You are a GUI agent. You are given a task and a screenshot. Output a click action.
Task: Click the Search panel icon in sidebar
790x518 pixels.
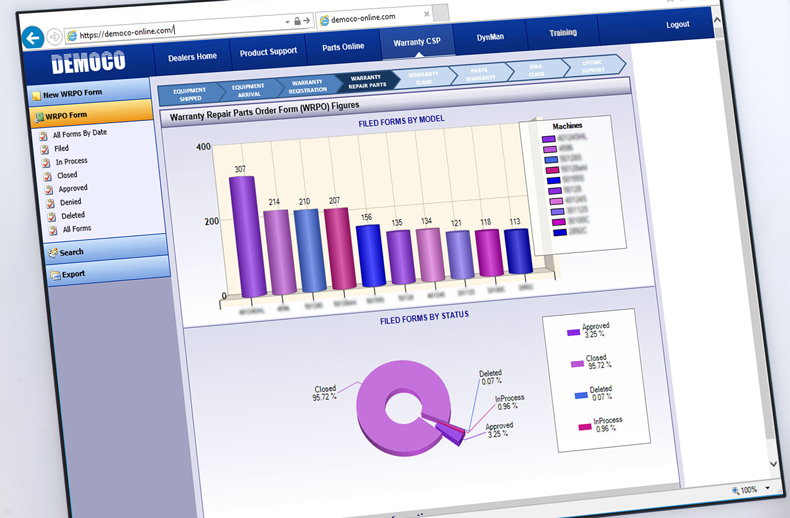tap(52, 253)
